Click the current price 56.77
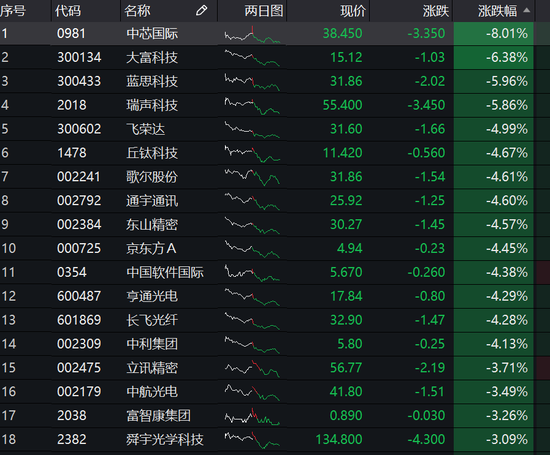The width and height of the screenshot is (550, 455). 346,368
